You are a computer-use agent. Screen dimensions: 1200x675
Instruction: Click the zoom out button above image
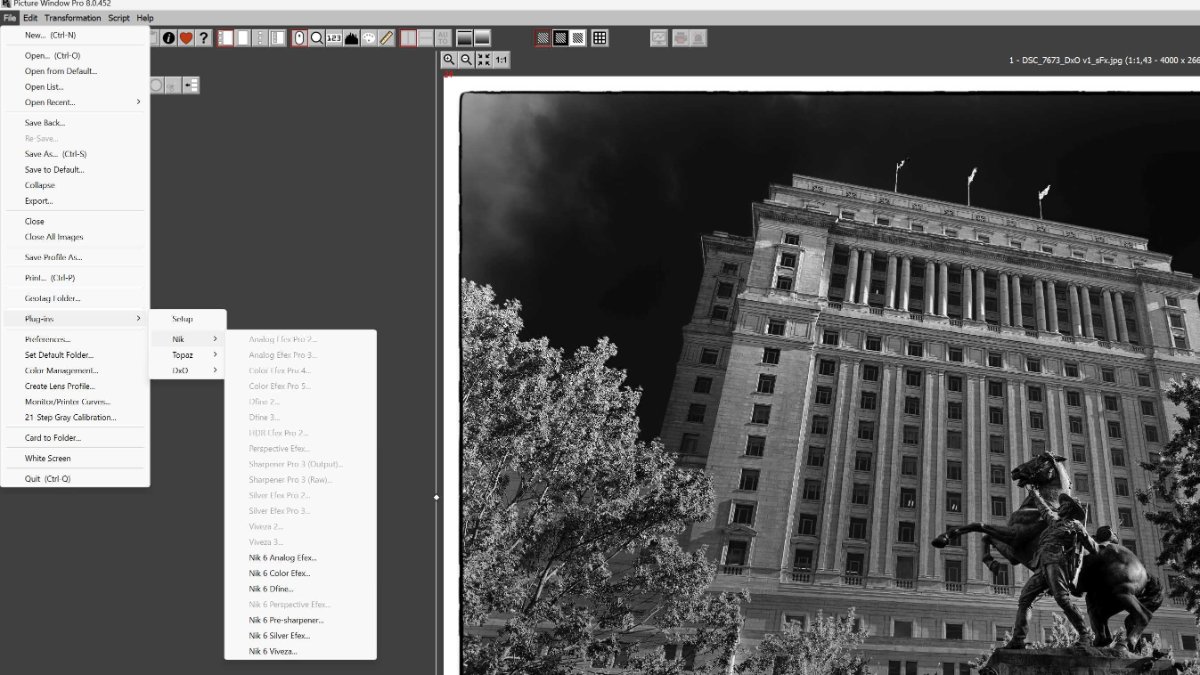tap(466, 60)
